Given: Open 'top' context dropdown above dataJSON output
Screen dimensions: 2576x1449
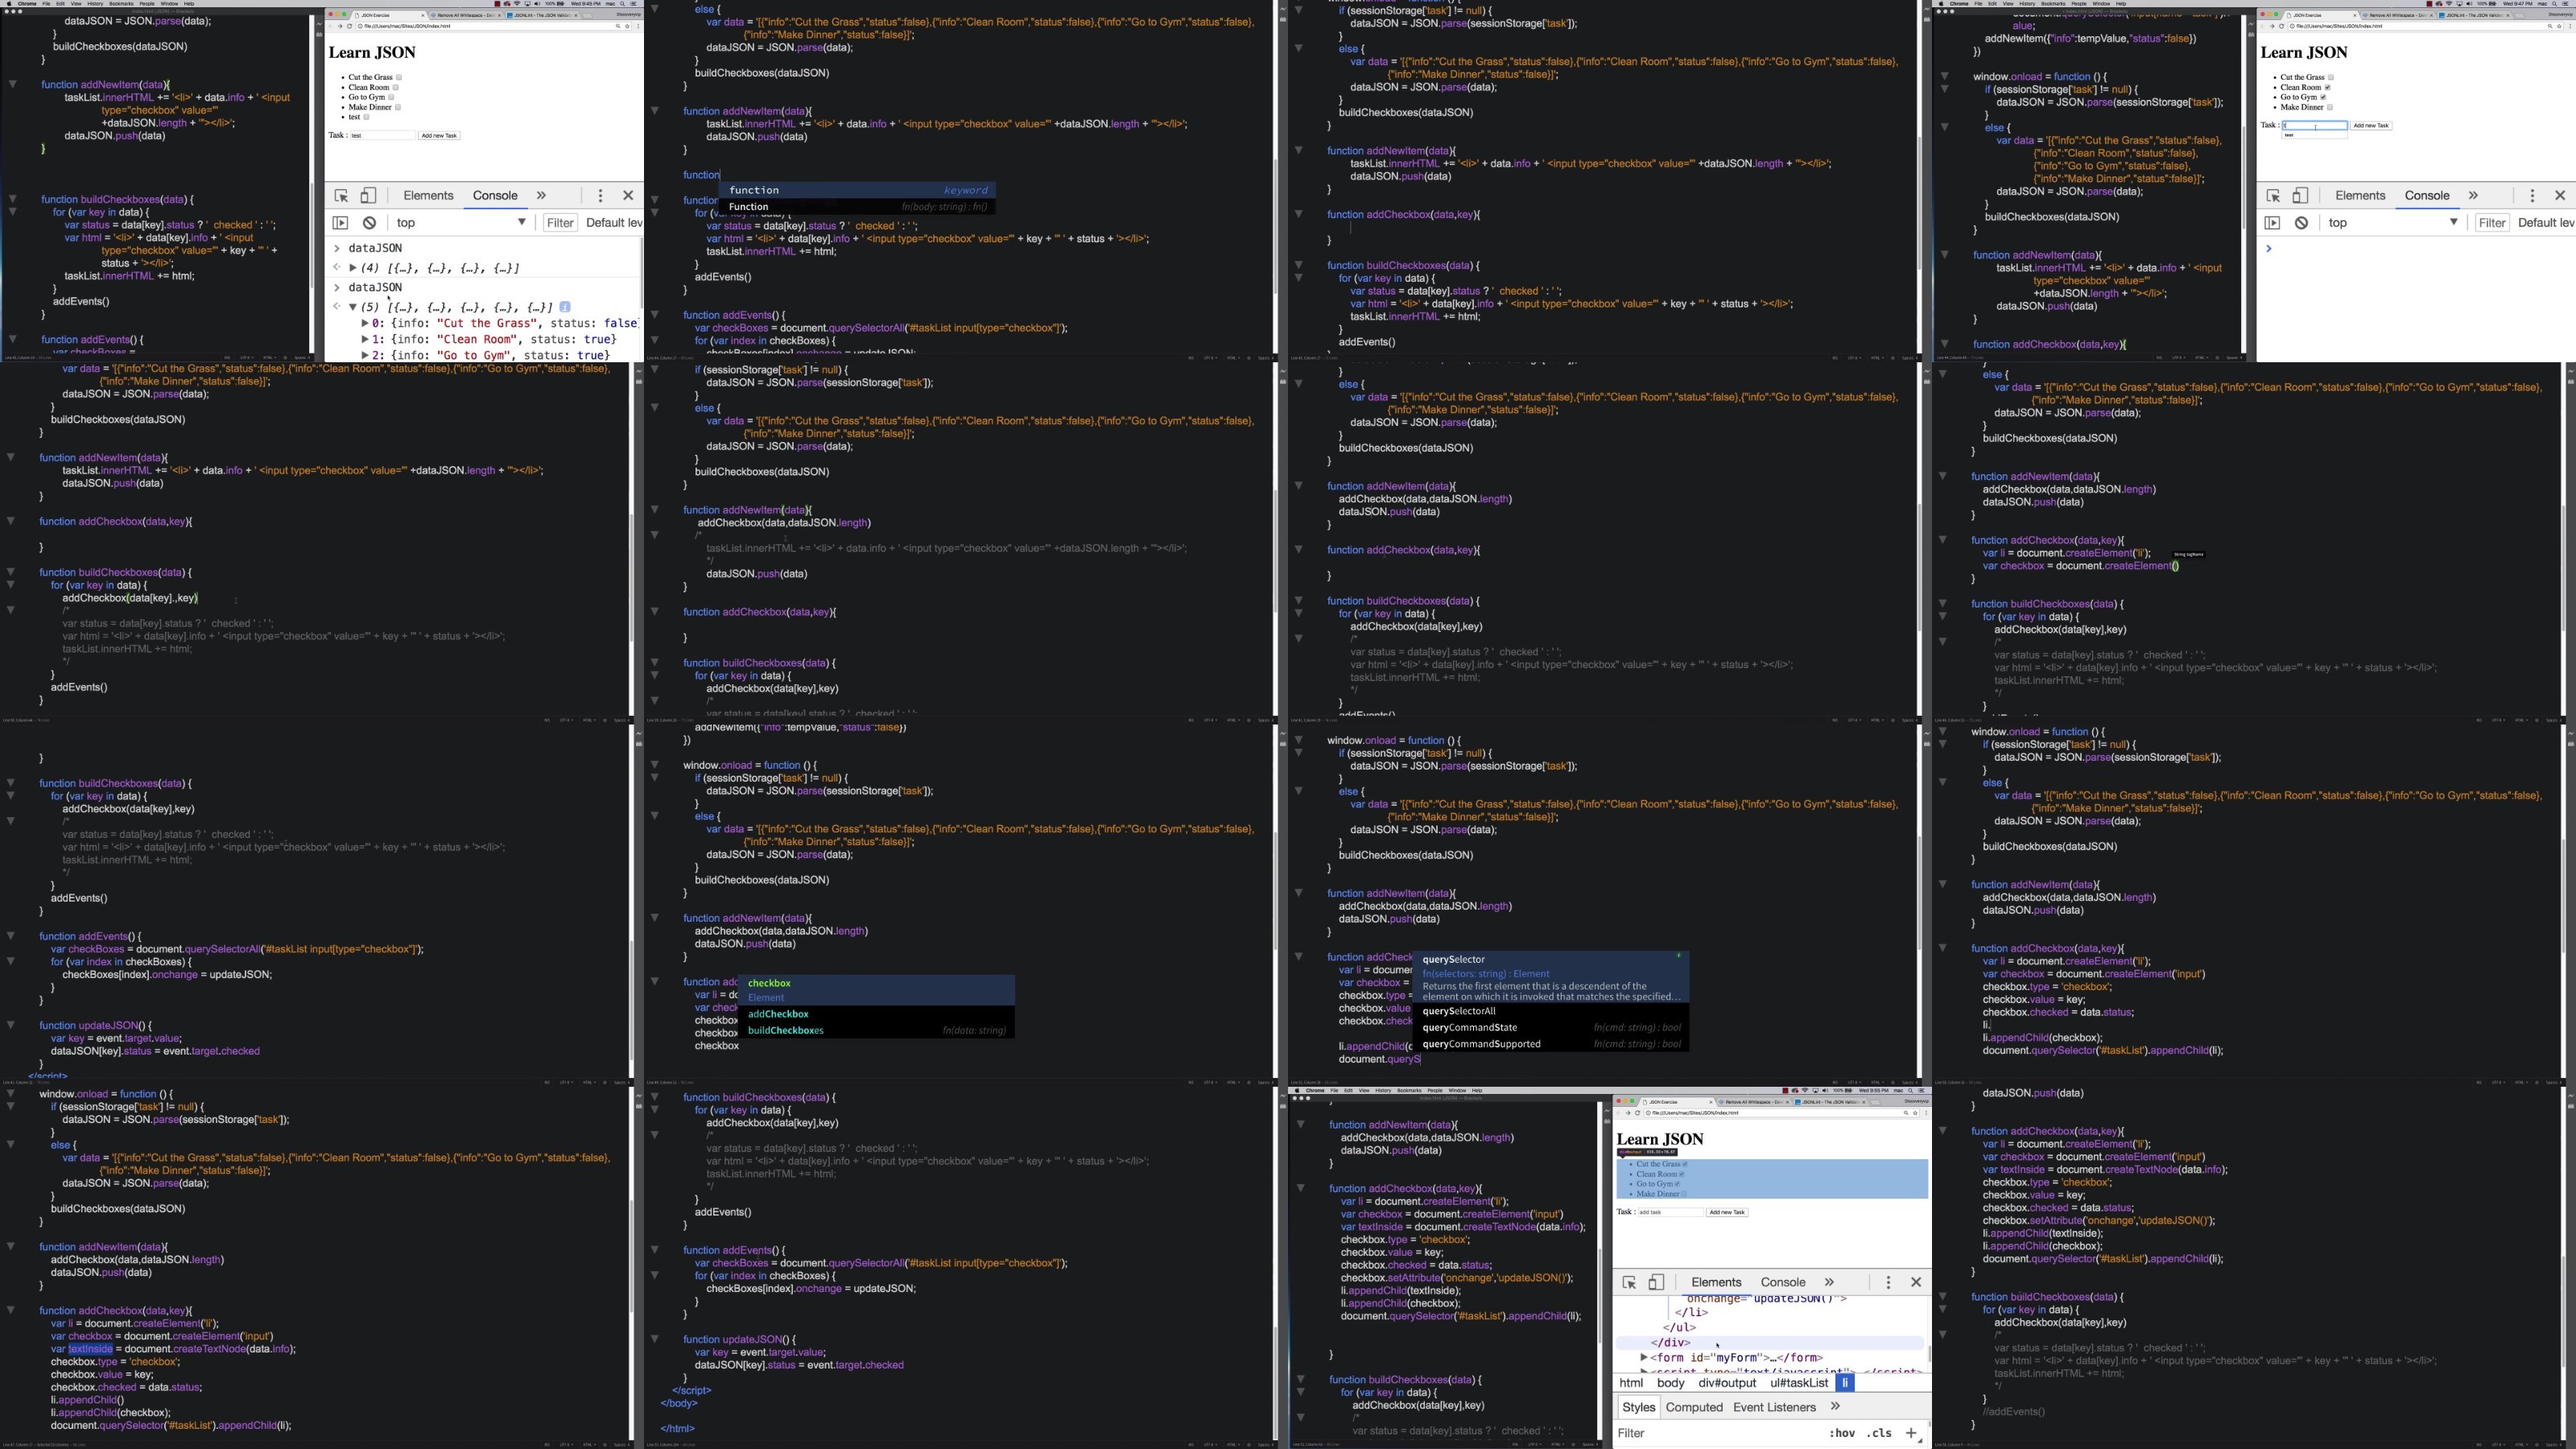Looking at the screenshot, I should point(461,223).
